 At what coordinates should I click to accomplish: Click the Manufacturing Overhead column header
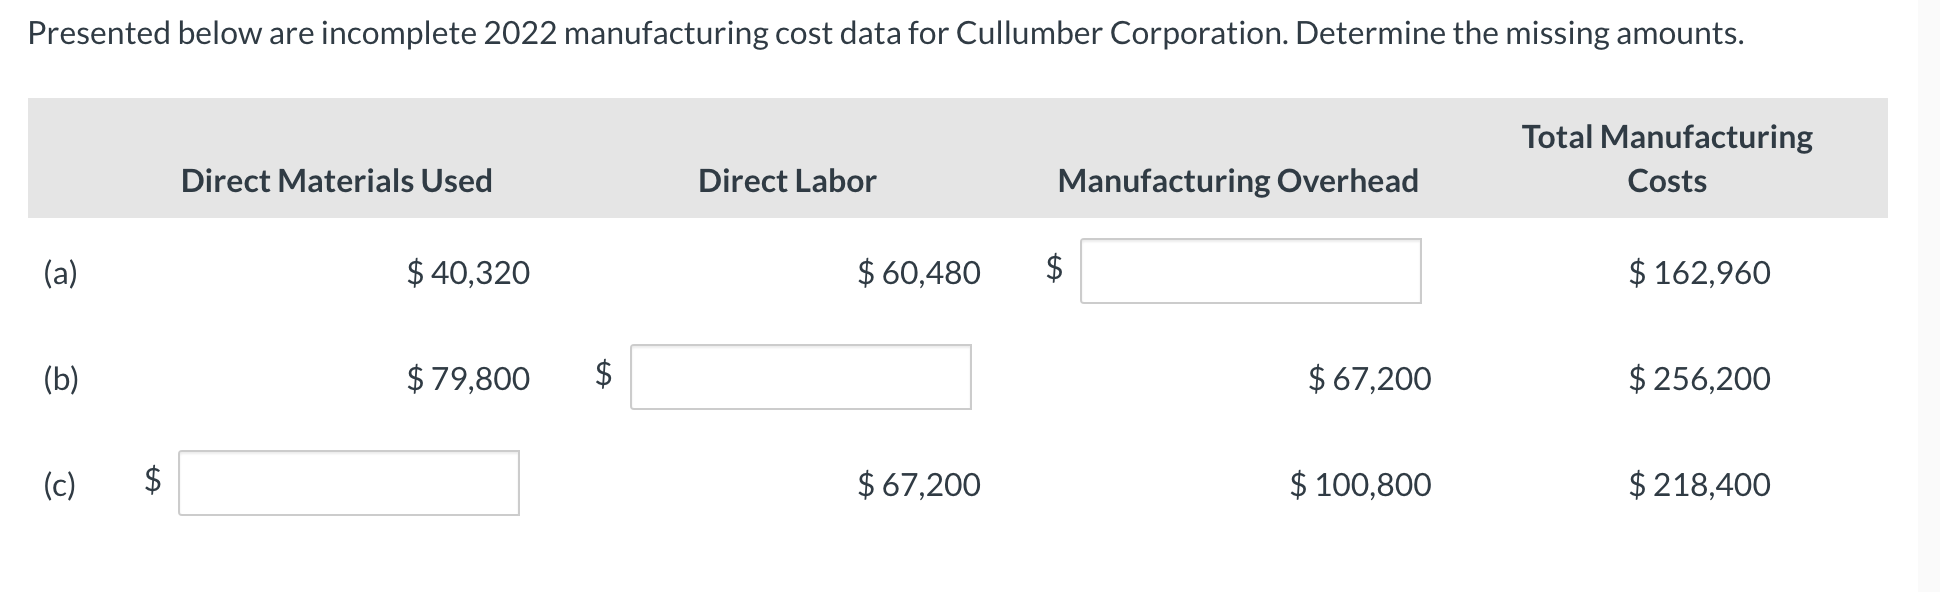[1239, 180]
